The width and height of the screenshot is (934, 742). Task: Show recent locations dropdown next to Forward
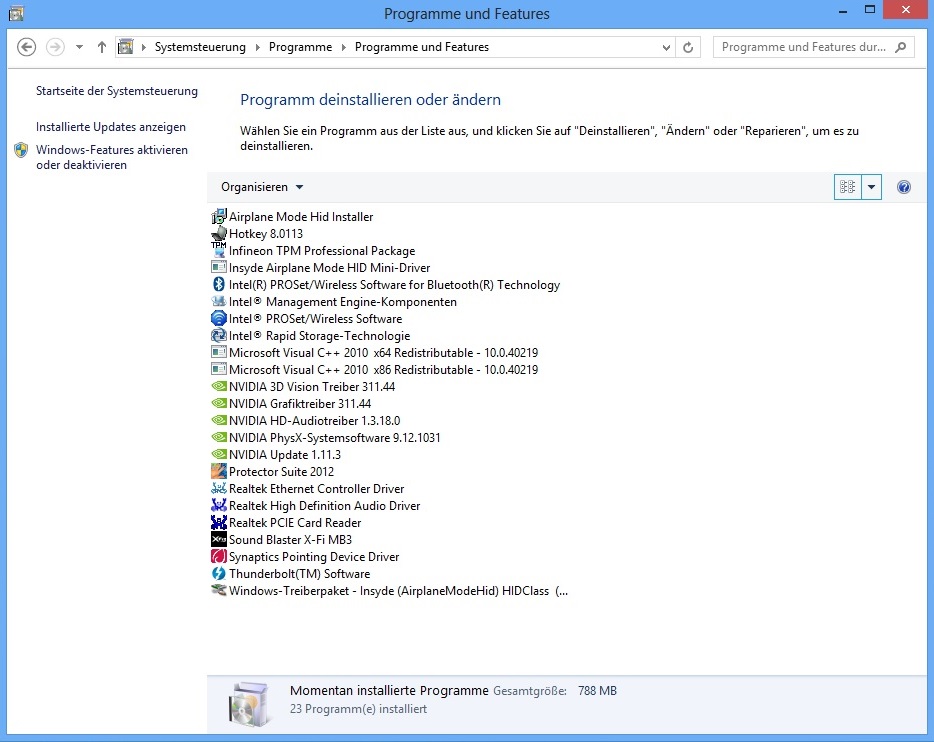click(x=79, y=47)
